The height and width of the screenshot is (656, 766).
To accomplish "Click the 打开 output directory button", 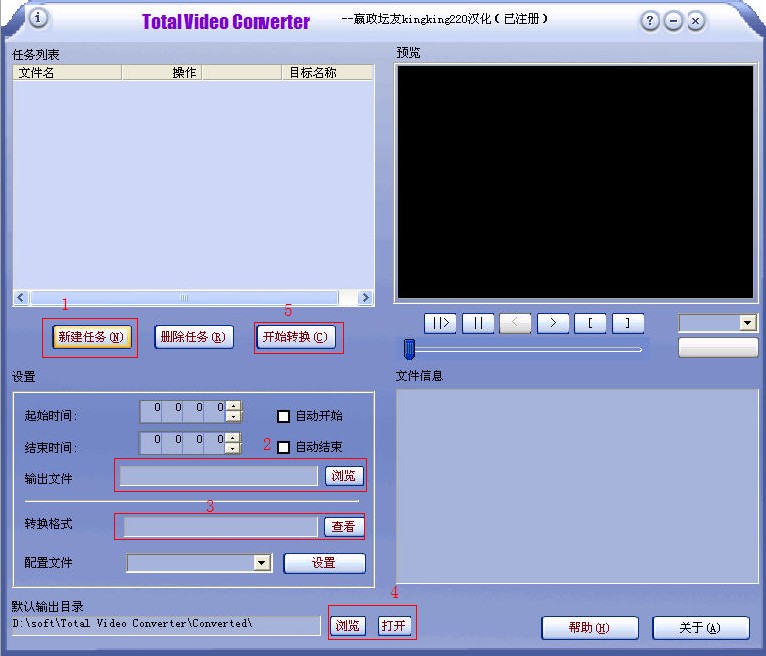I will tap(394, 626).
